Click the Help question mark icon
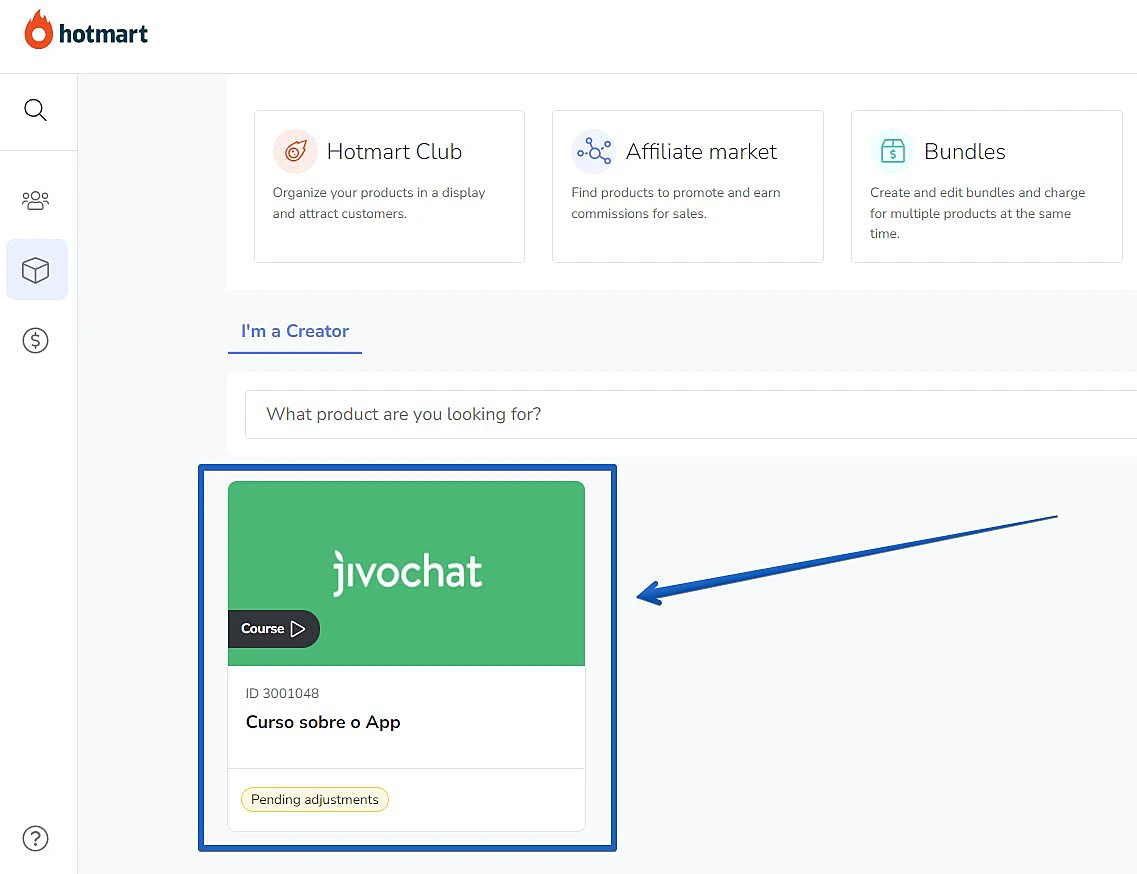This screenshot has width=1137, height=874. click(35, 838)
